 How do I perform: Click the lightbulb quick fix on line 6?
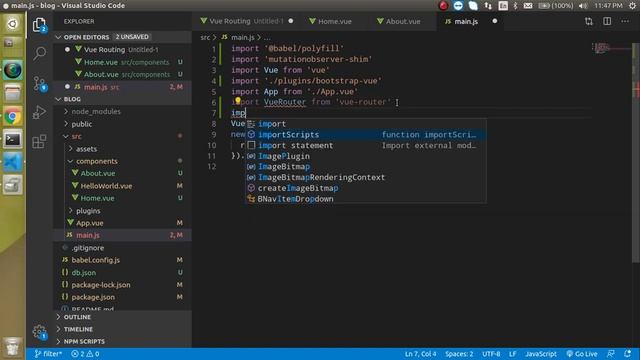click(x=238, y=101)
